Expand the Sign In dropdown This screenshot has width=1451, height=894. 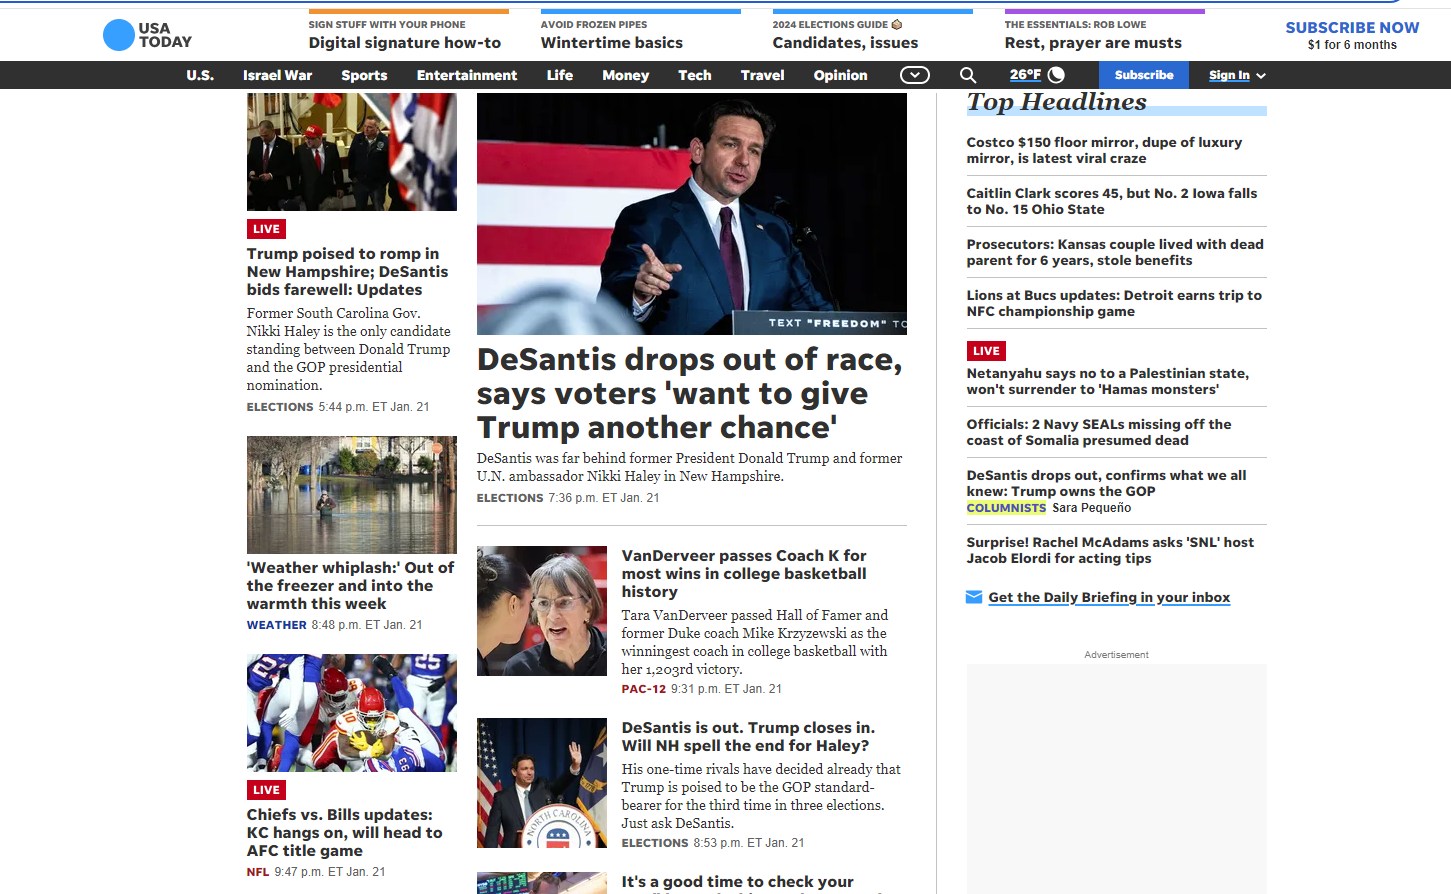point(1237,75)
